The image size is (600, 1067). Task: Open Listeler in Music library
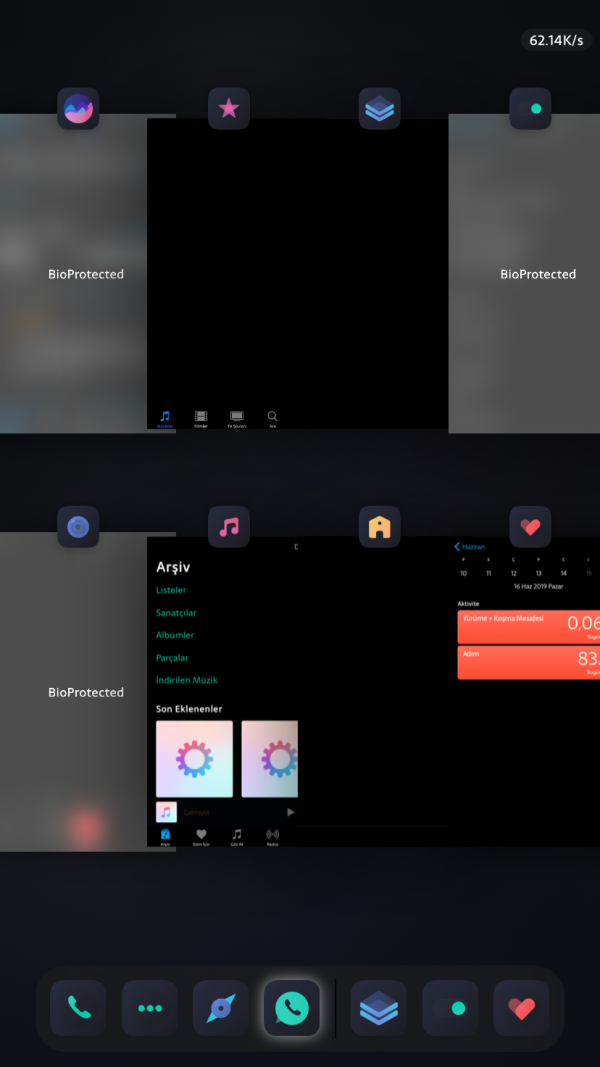(x=171, y=590)
